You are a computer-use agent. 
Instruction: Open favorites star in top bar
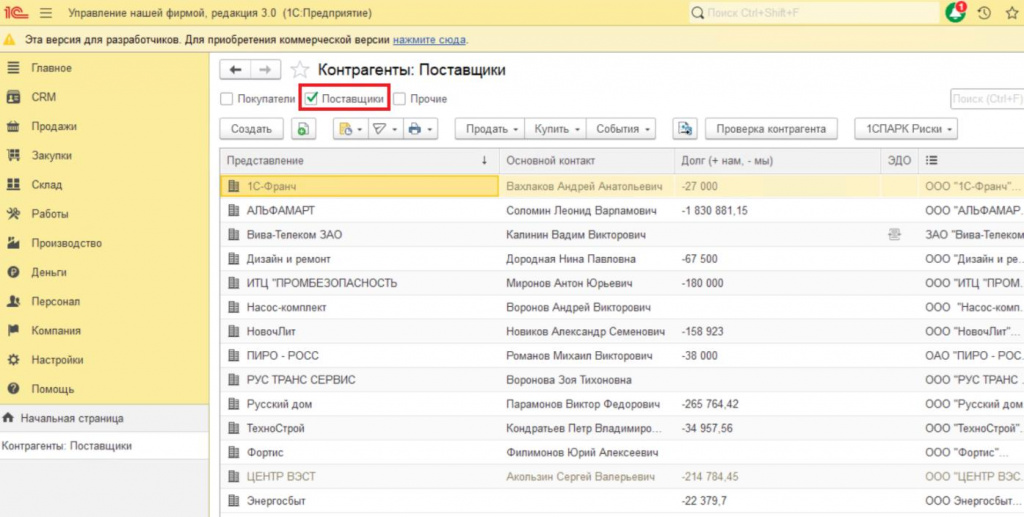click(x=1012, y=13)
